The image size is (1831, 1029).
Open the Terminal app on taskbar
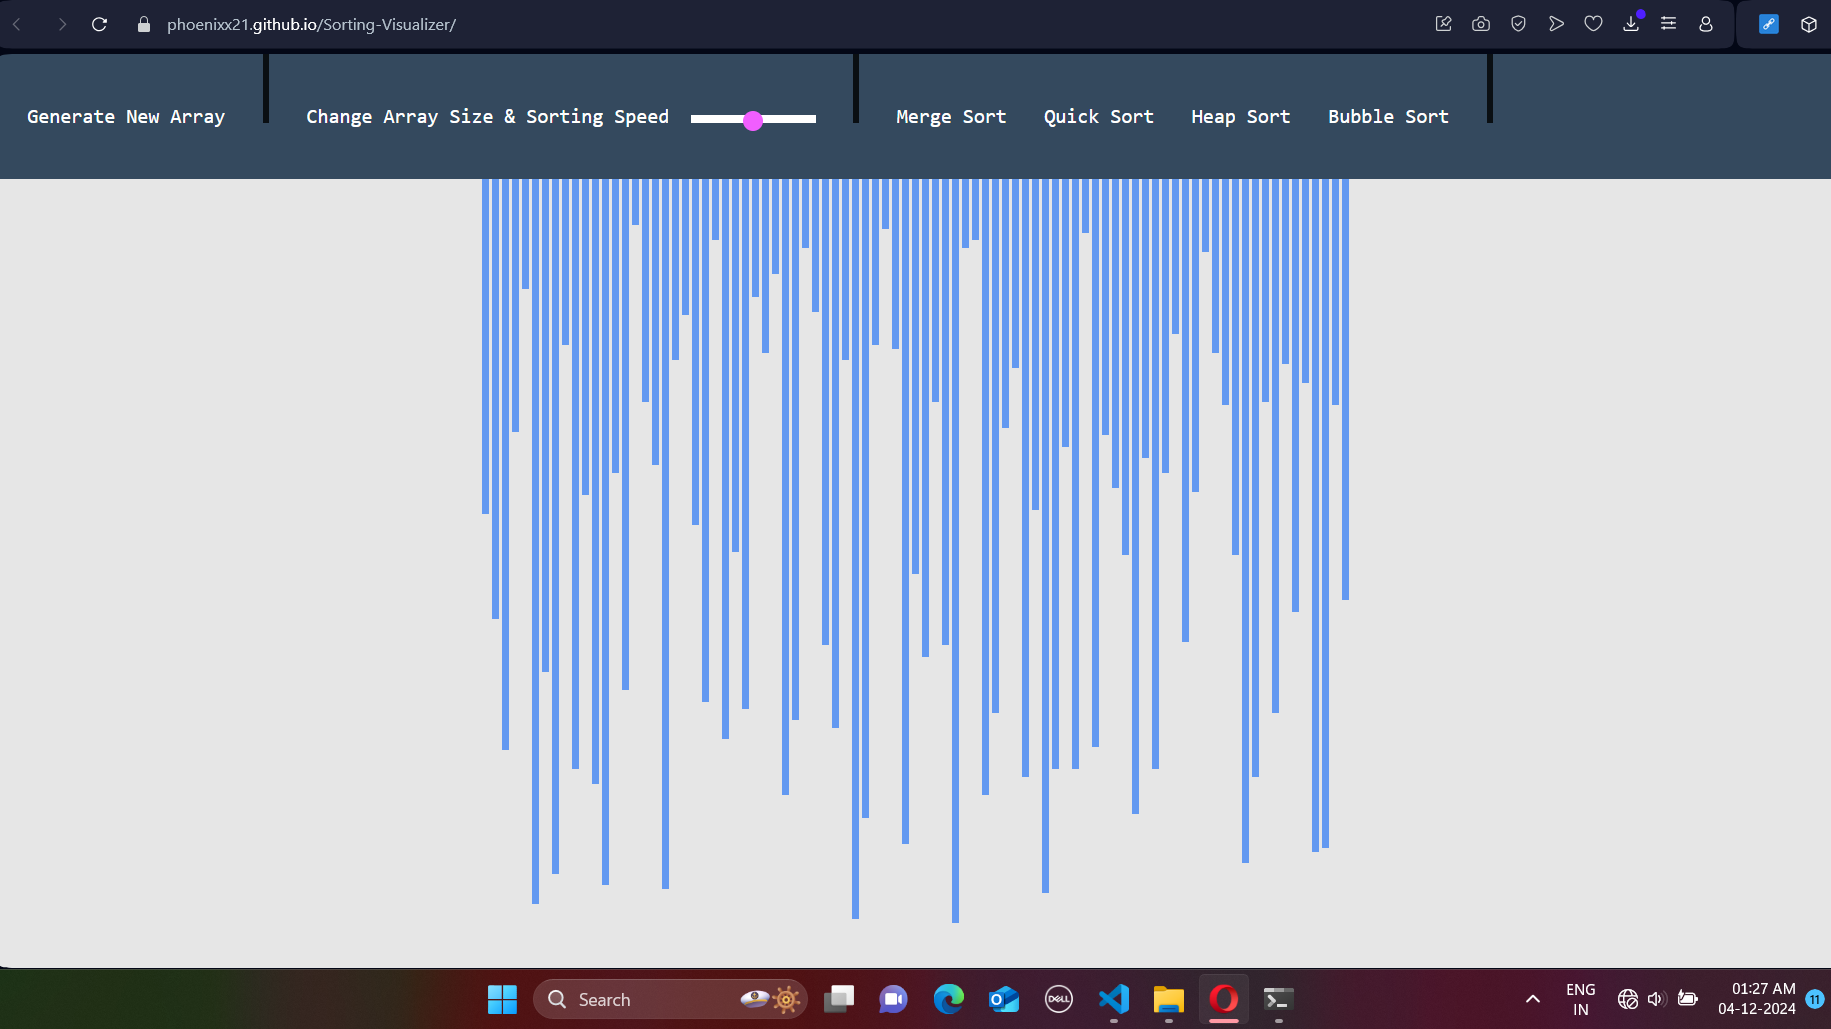[x=1279, y=999]
